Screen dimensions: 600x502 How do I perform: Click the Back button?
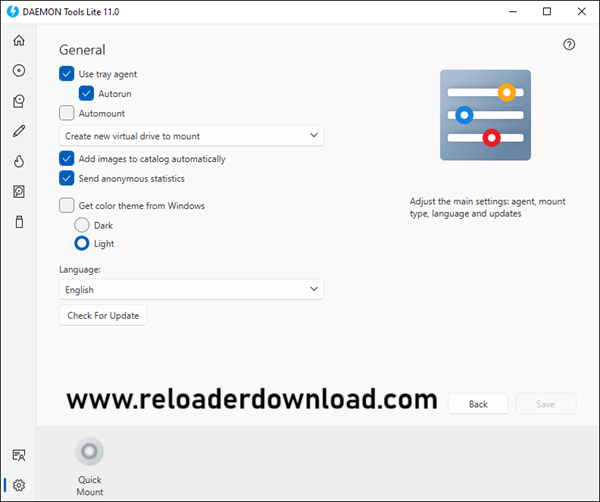(478, 404)
